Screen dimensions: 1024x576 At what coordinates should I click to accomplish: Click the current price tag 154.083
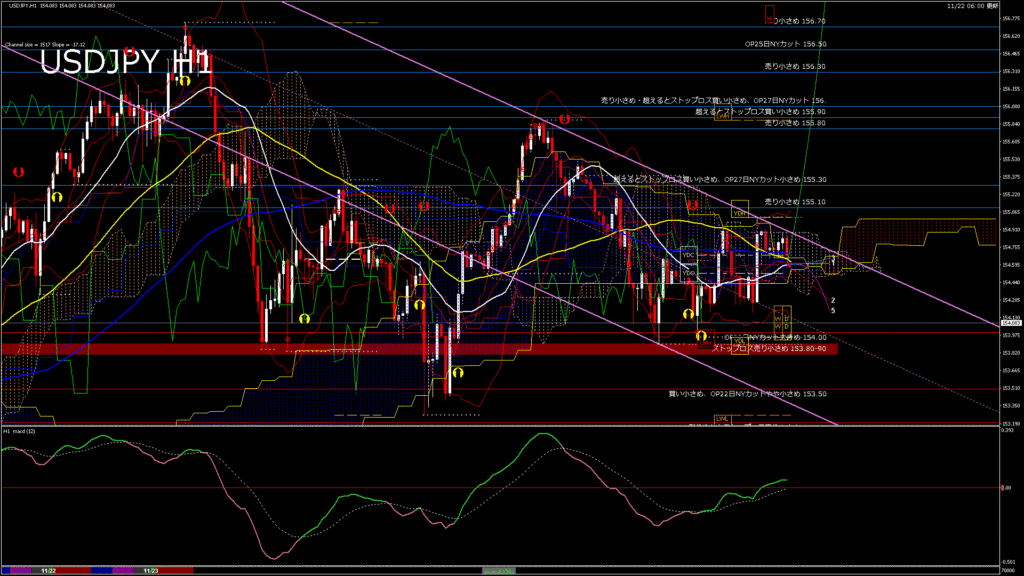pos(1010,323)
